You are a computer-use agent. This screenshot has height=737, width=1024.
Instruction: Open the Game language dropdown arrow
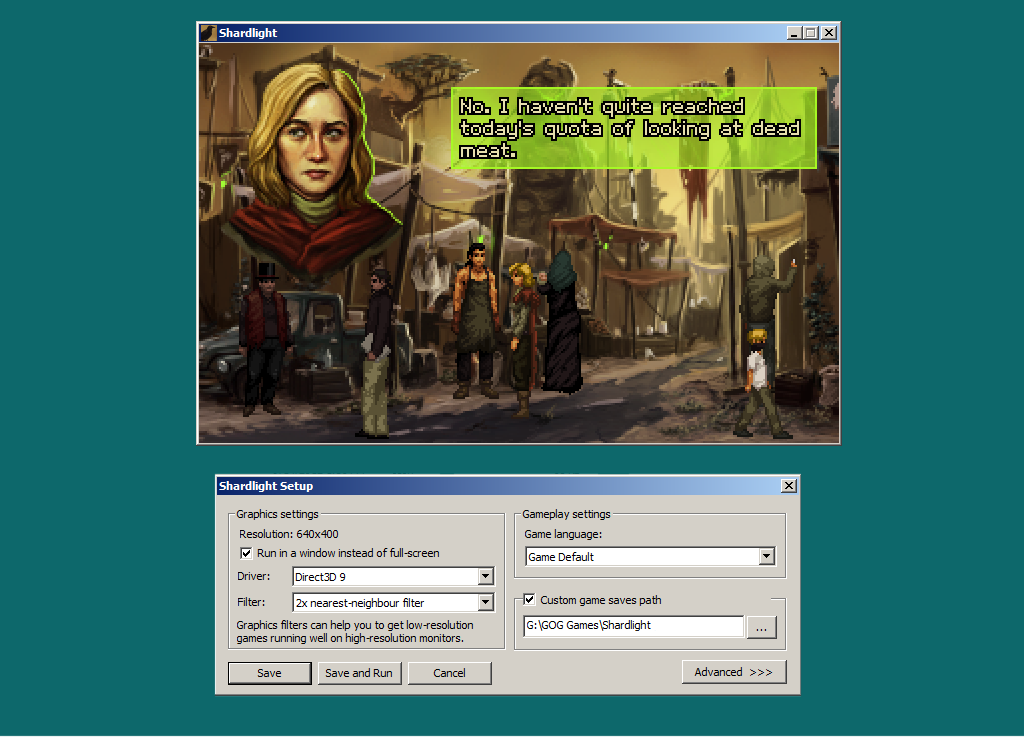(x=767, y=556)
